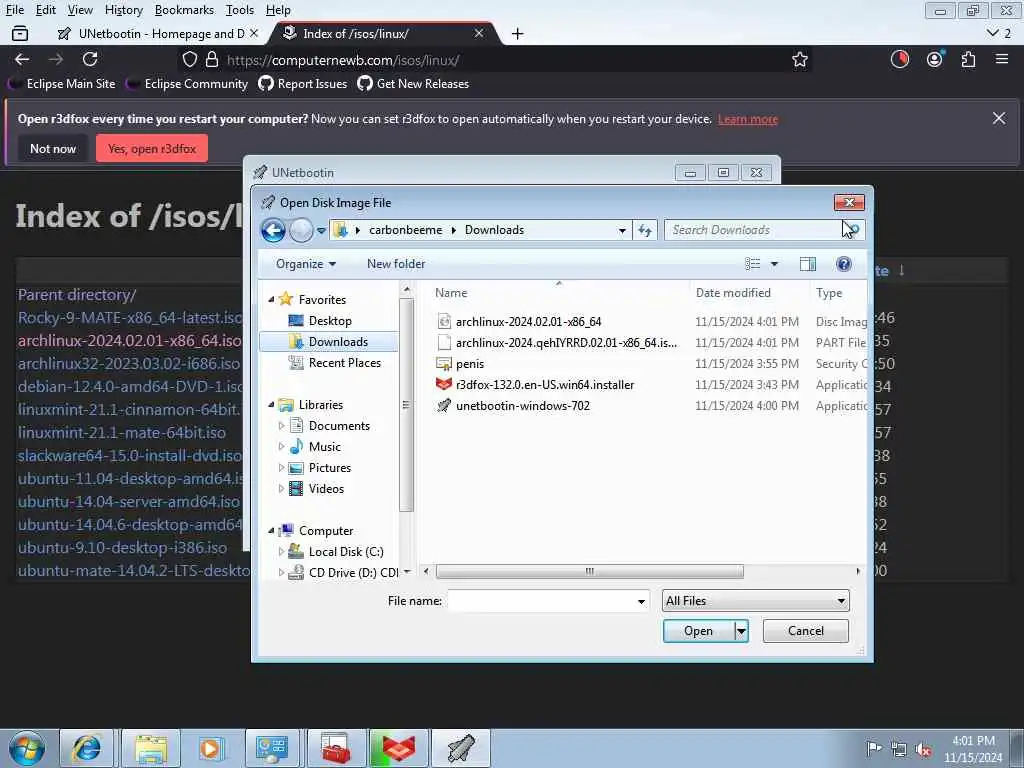Open the address path history dropdown
Viewport: 1024px width, 768px height.
point(622,230)
